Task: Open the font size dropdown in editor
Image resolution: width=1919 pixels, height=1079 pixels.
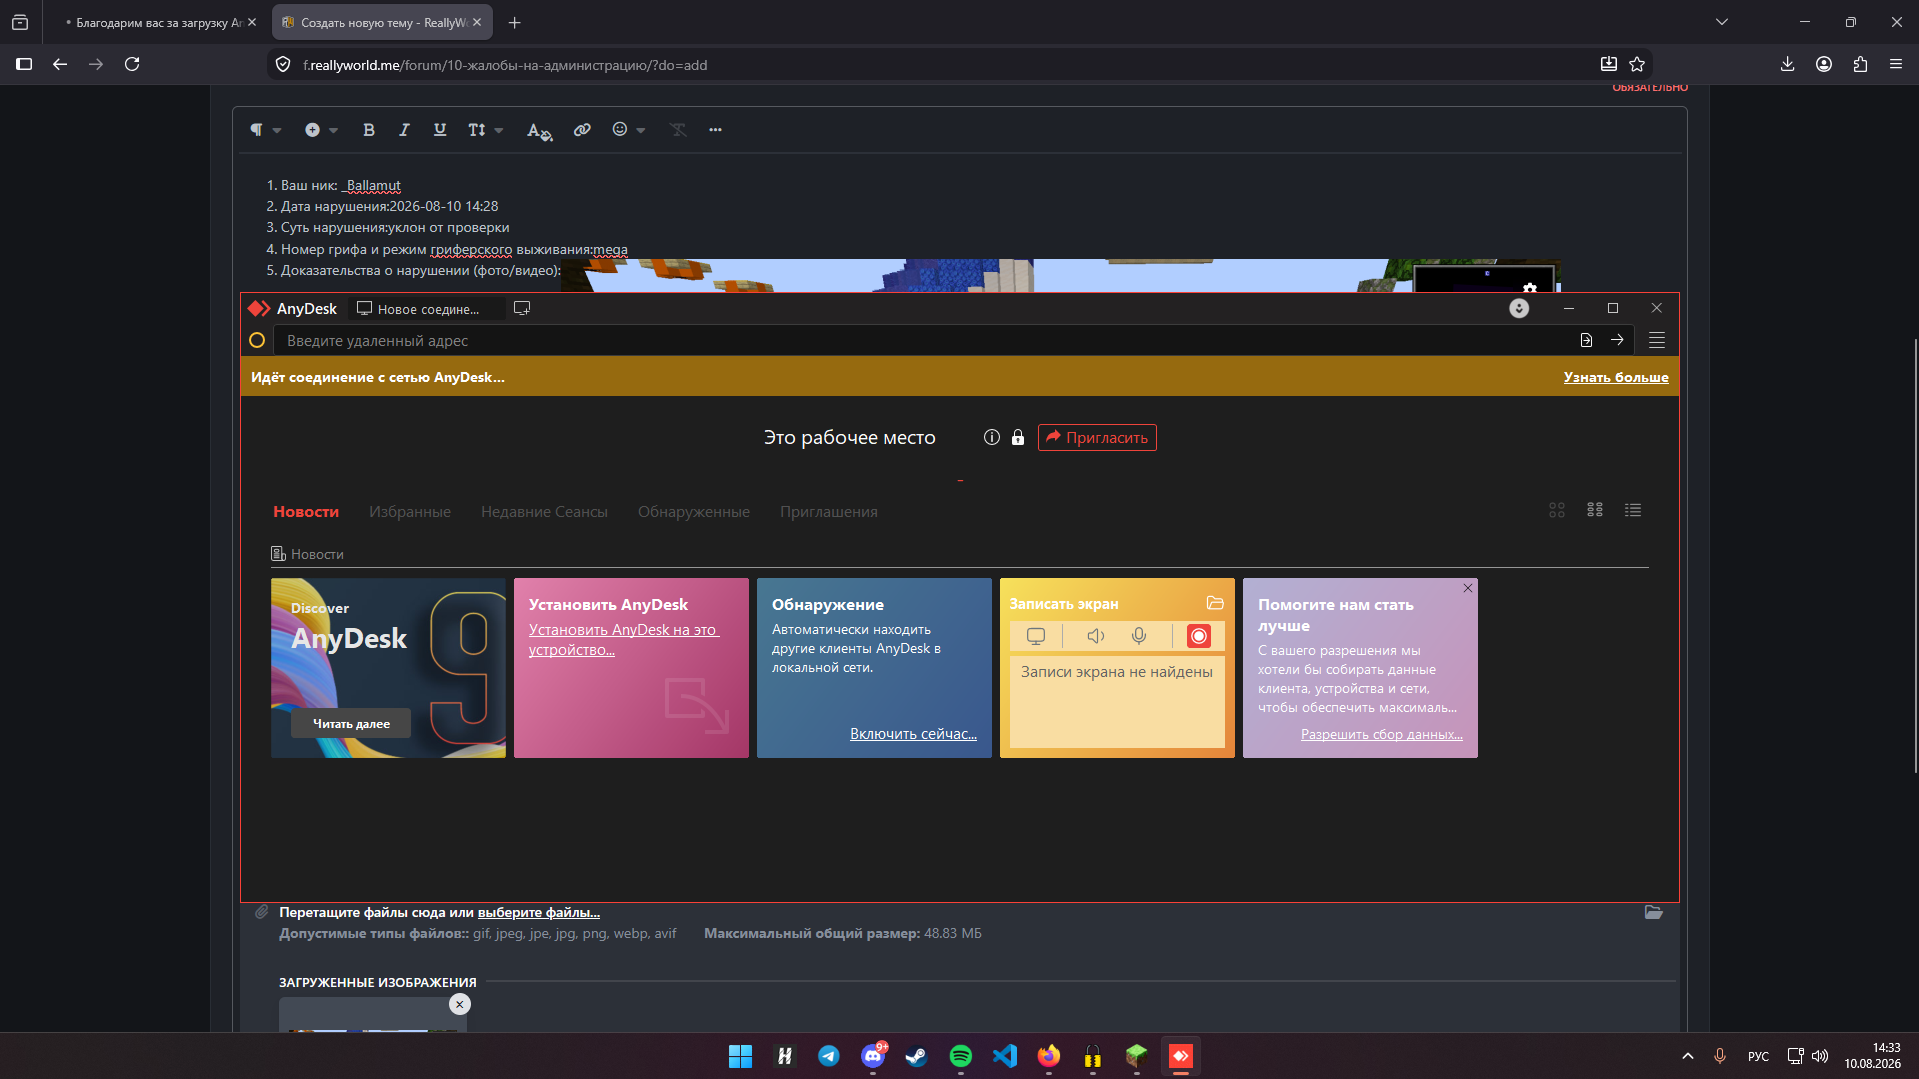Action: 485,130
